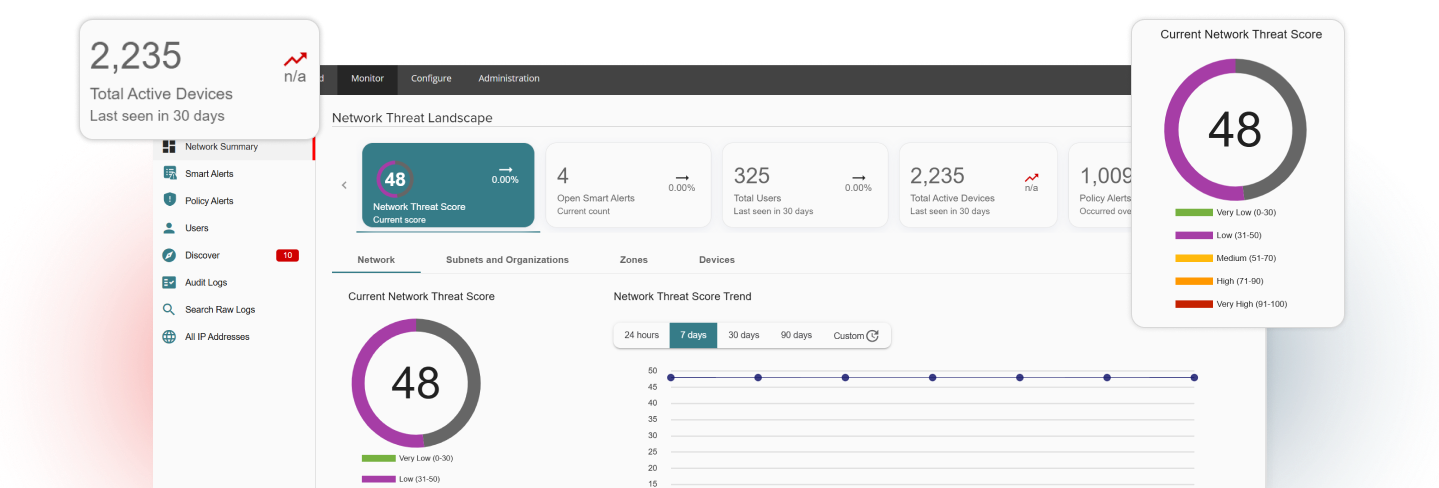The image size is (1439, 488).
Task: Open the Configure menu in top bar
Action: (431, 79)
